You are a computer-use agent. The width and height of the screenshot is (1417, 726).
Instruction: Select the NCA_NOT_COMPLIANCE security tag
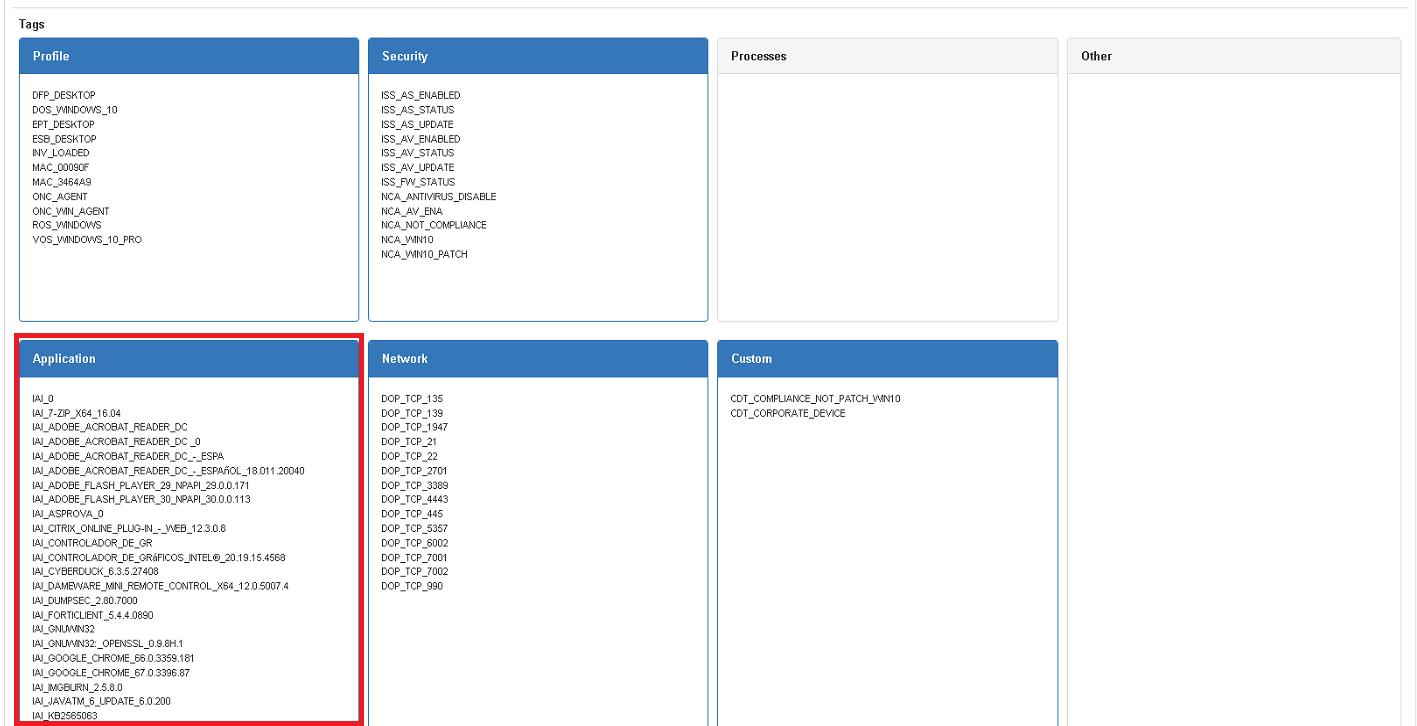434,225
